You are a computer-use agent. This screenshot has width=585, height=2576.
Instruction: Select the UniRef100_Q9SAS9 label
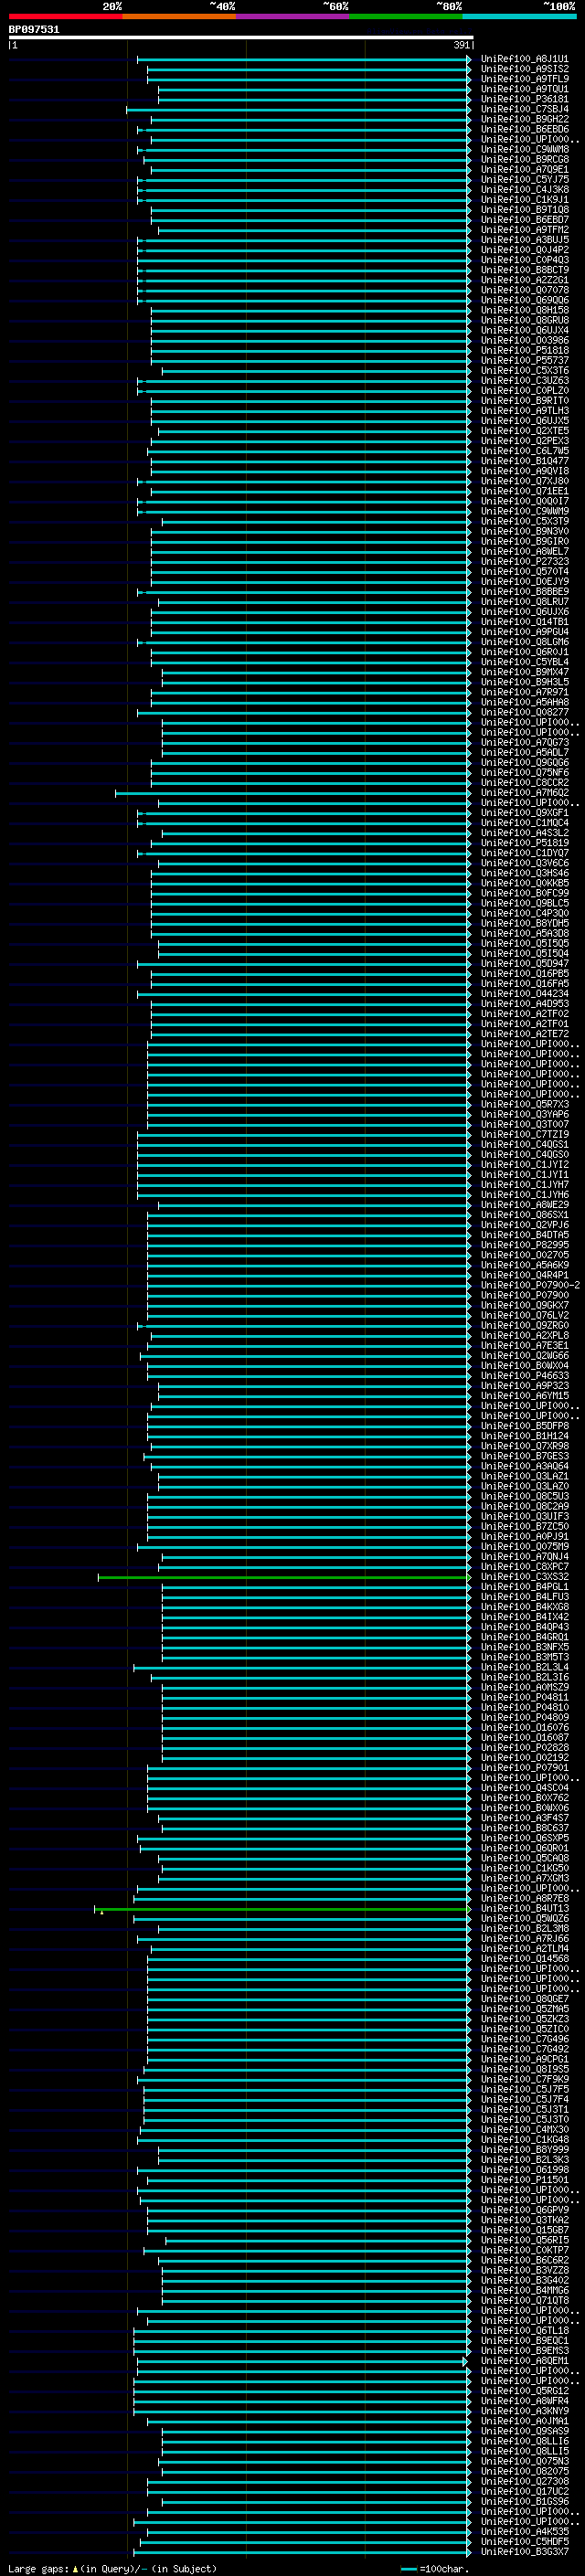point(524,2432)
